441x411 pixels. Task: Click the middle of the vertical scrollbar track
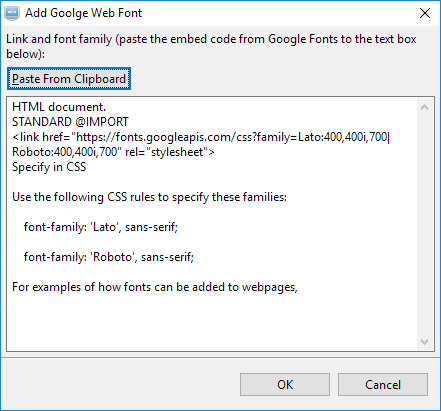424,224
